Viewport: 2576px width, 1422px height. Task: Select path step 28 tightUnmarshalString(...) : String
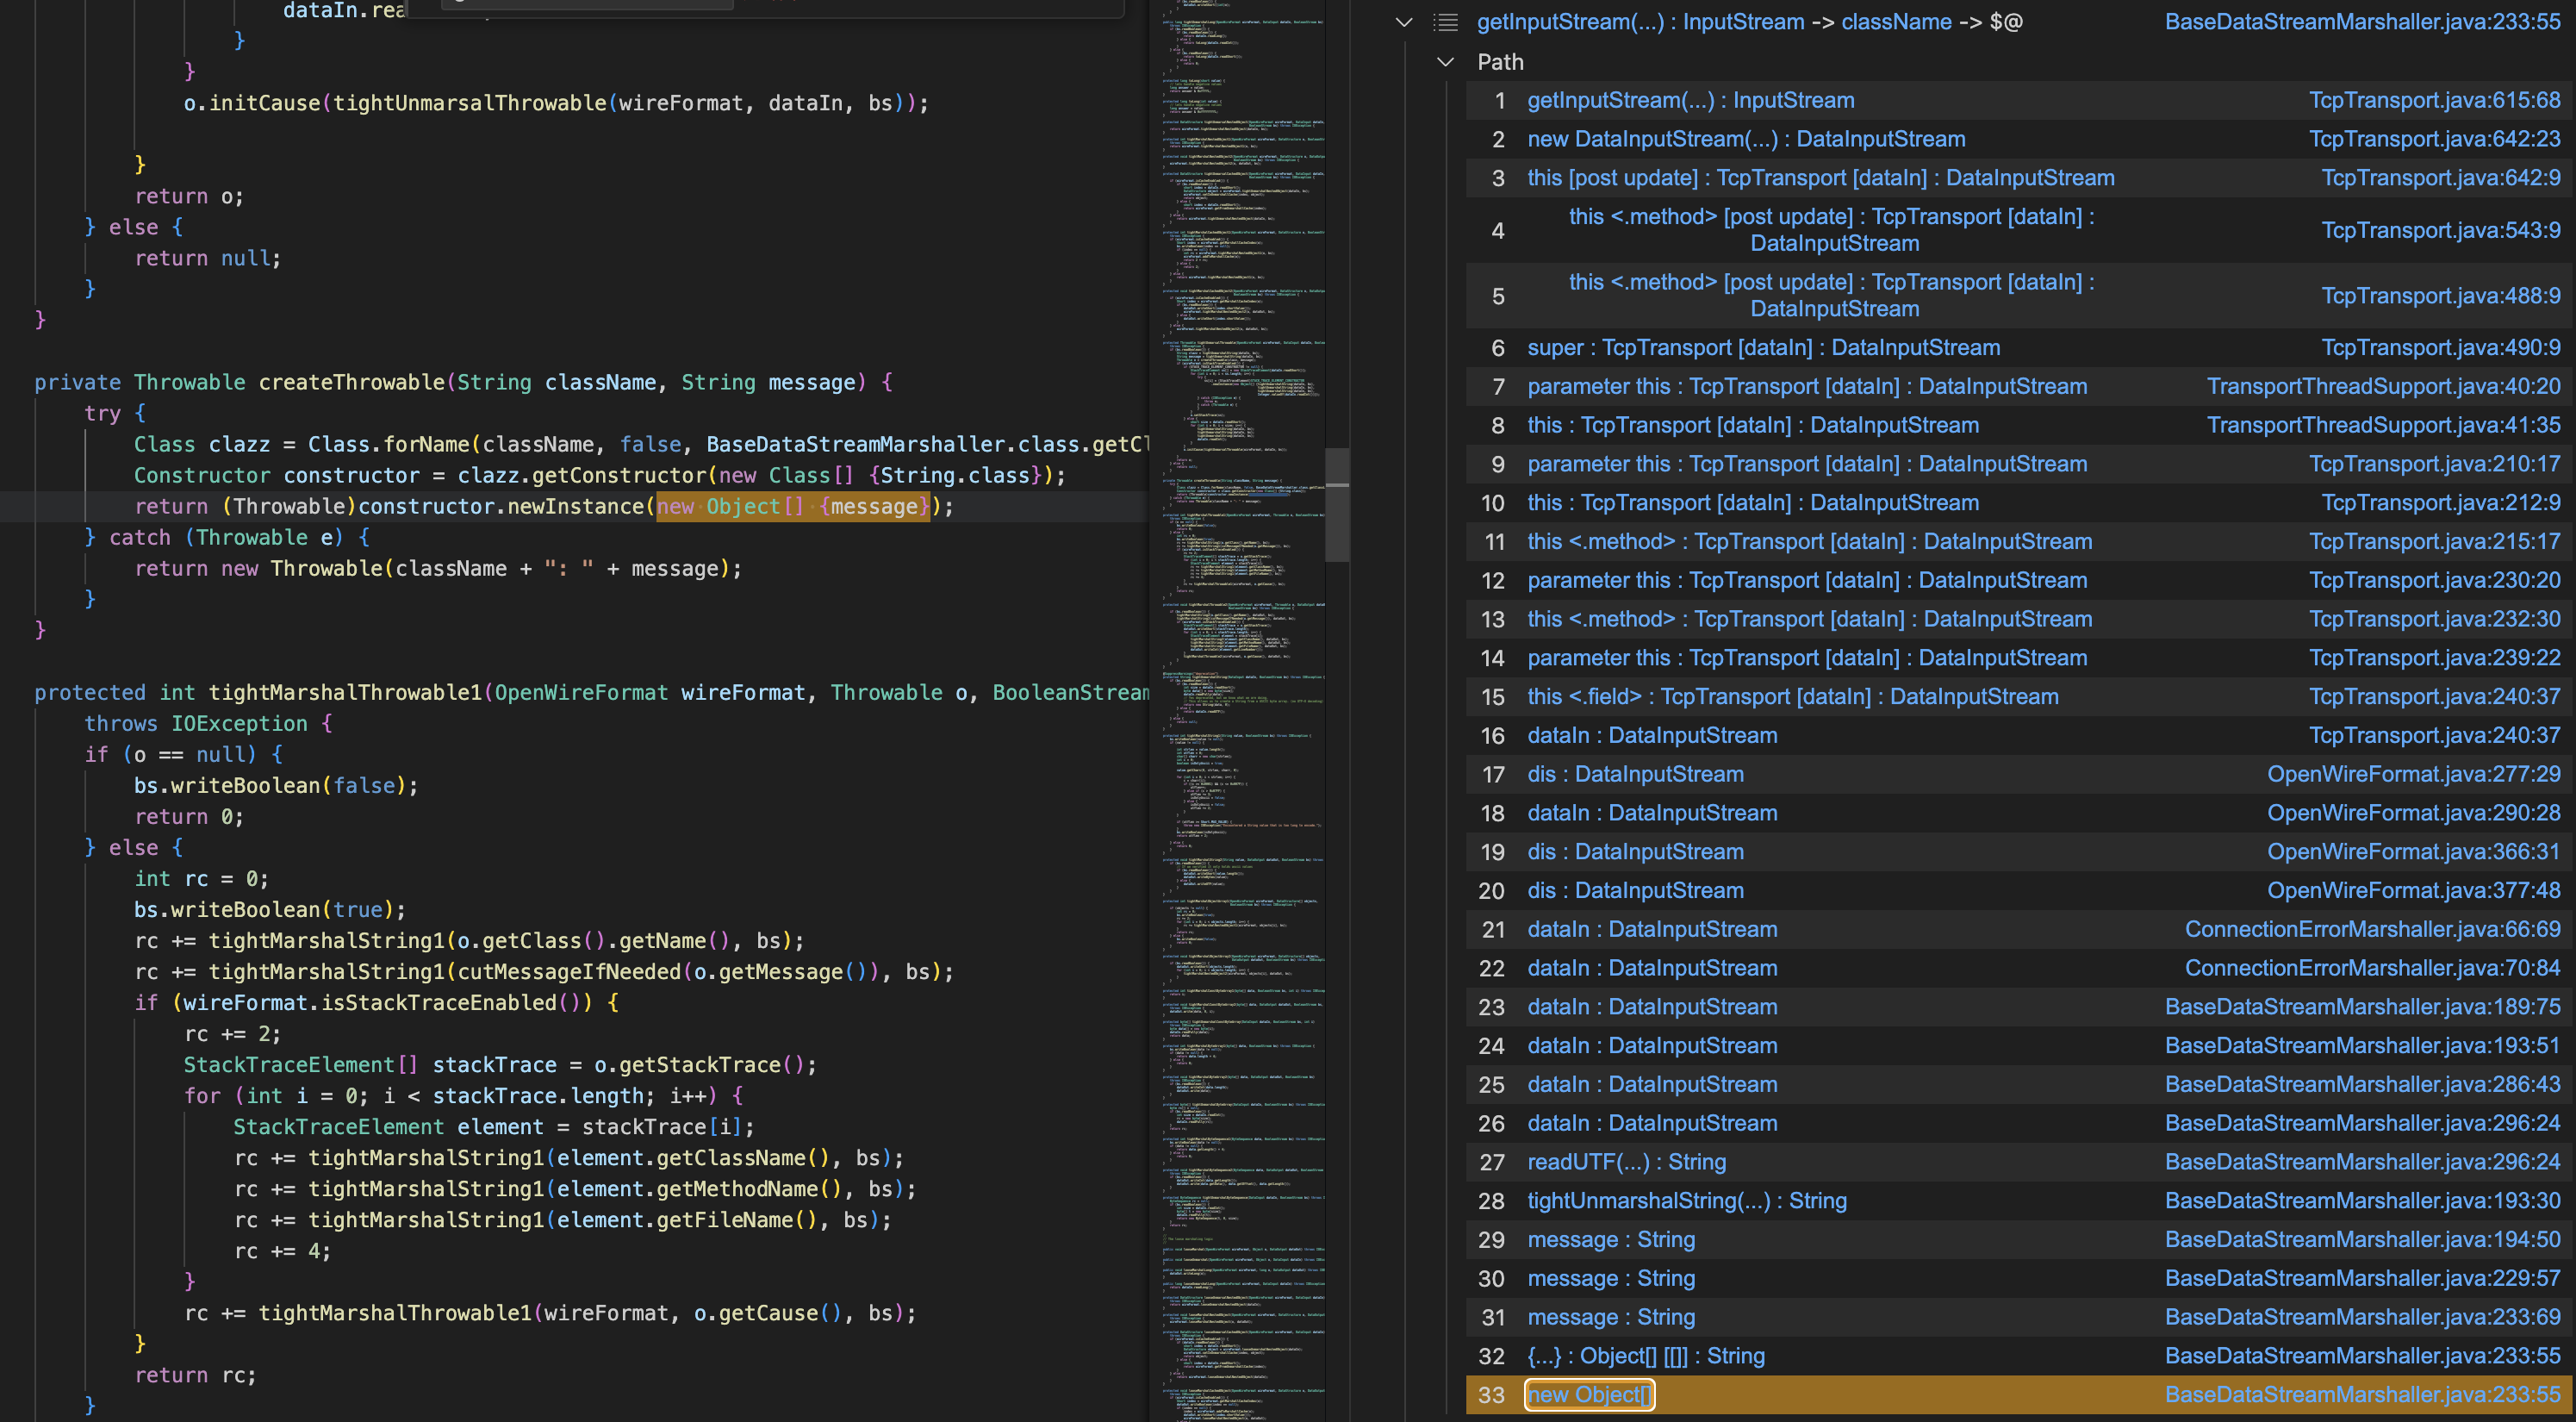coord(1687,1201)
